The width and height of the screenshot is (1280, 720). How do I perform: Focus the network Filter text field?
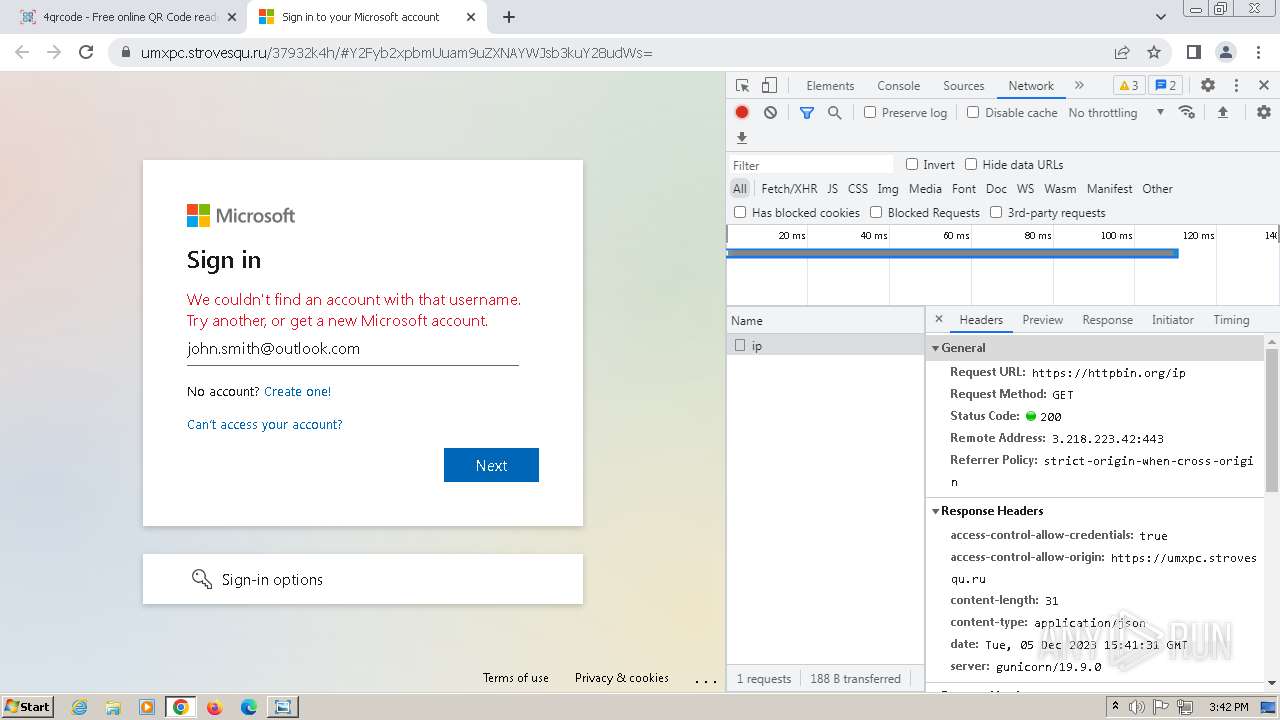(811, 165)
